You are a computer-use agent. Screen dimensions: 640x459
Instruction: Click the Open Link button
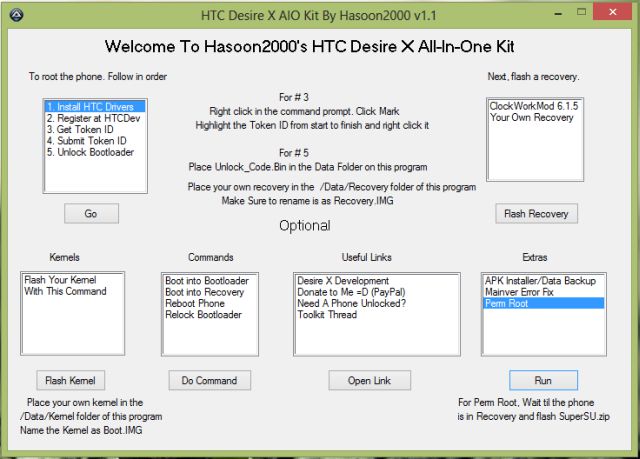(x=369, y=380)
